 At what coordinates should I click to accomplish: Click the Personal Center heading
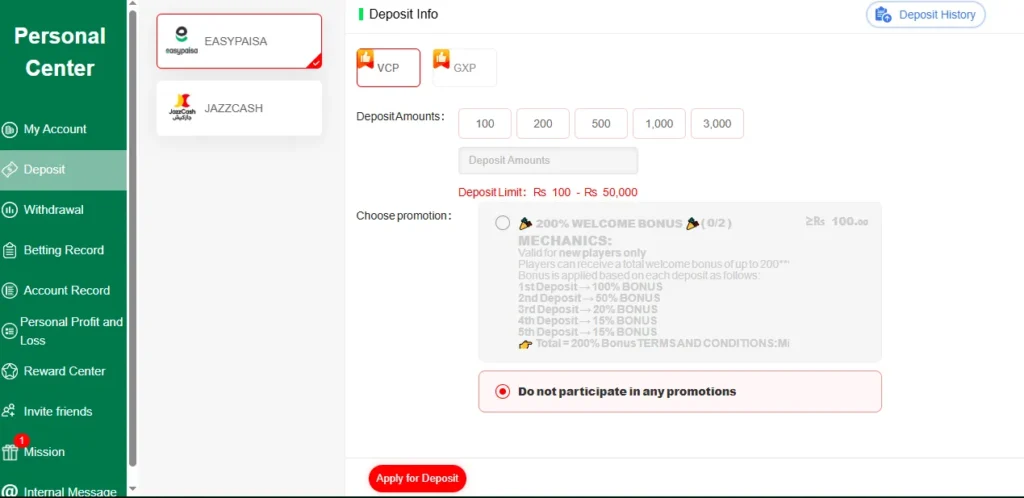59,52
